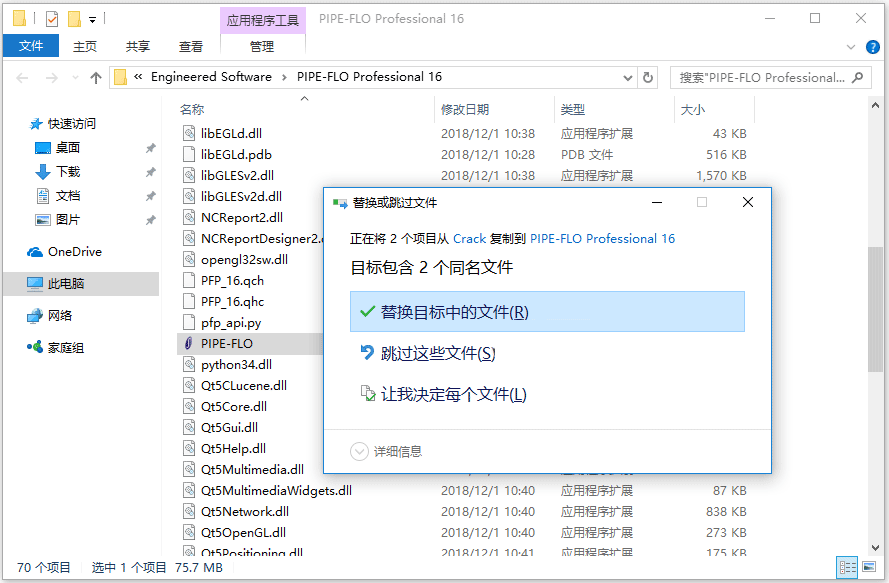Select the libEGLd.pdb file
Screen dimensions: 889x583
coord(236,154)
